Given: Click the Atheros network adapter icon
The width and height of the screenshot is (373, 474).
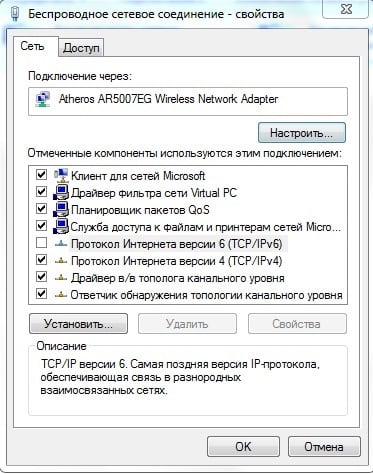Looking at the screenshot, I should click(43, 99).
